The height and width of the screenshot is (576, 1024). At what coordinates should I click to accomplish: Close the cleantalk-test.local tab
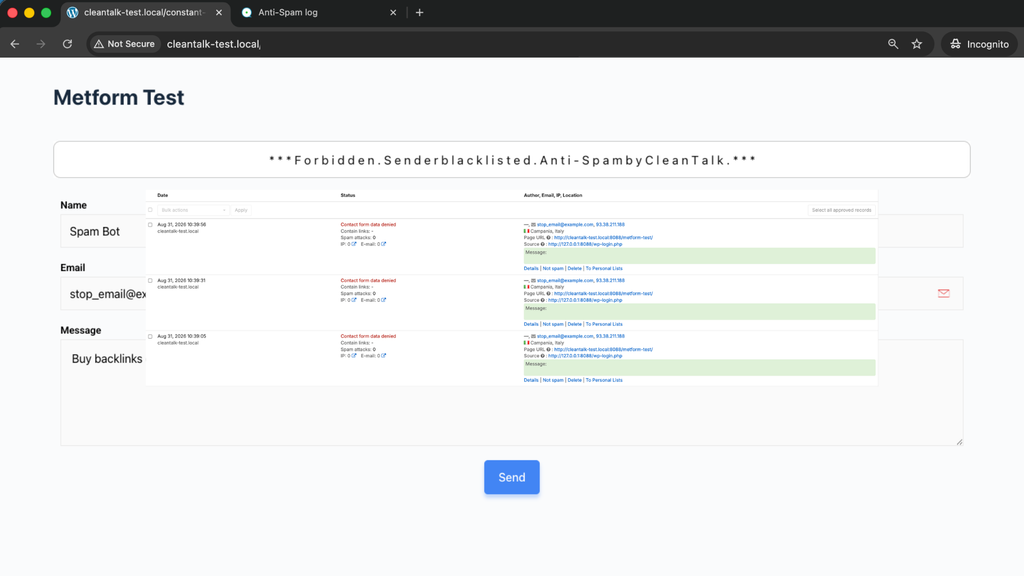tap(219, 12)
